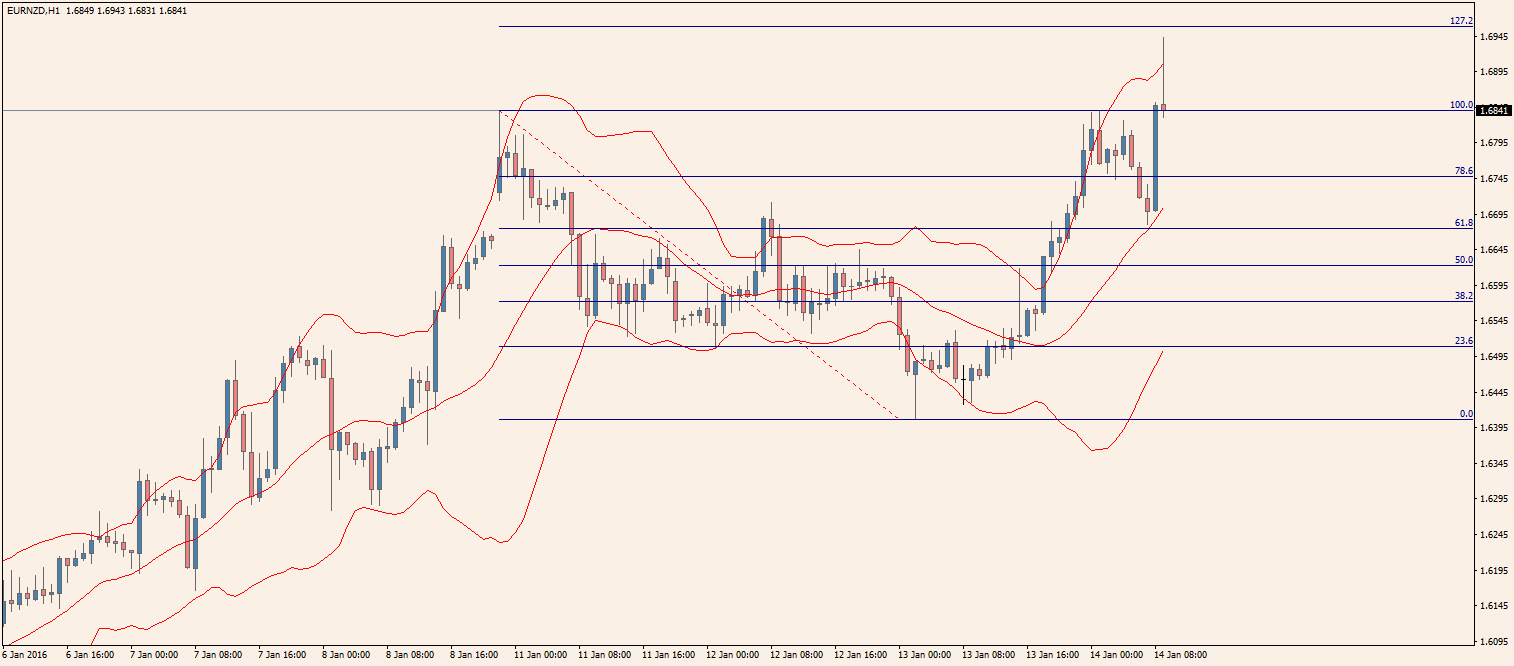Click the 1.6395 price axis label
Image resolution: width=1514 pixels, height=666 pixels.
1495,428
